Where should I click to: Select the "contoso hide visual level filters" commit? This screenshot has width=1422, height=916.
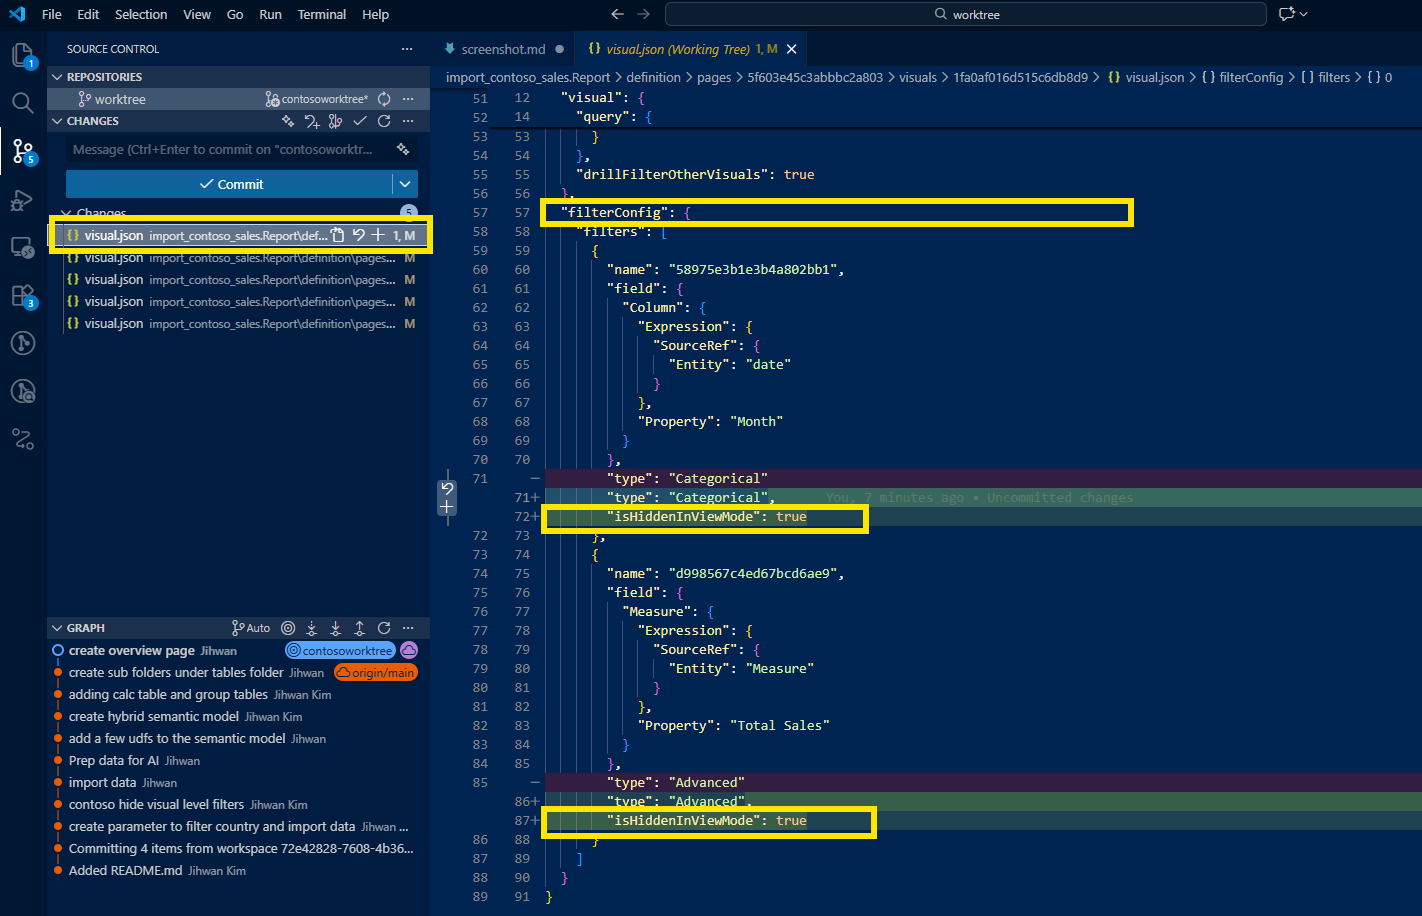coord(156,805)
